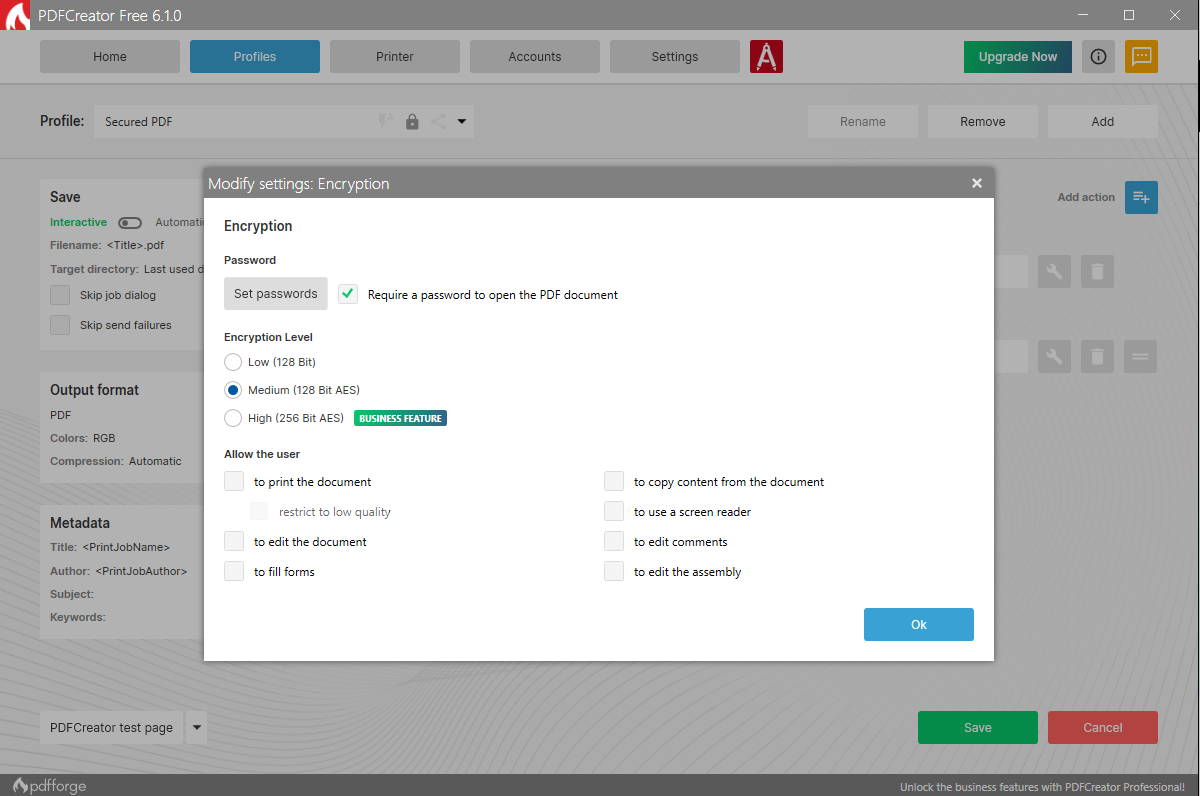Open the orange feedback chat icon
This screenshot has height=796, width=1200.
coord(1141,57)
